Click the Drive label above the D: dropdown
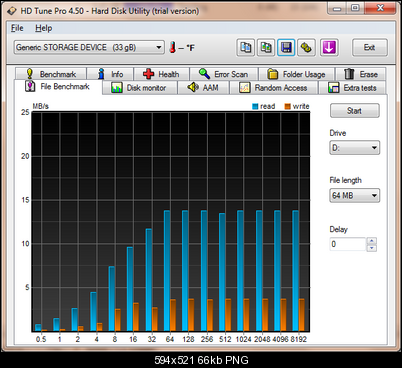The height and width of the screenshot is (368, 402). [x=338, y=133]
